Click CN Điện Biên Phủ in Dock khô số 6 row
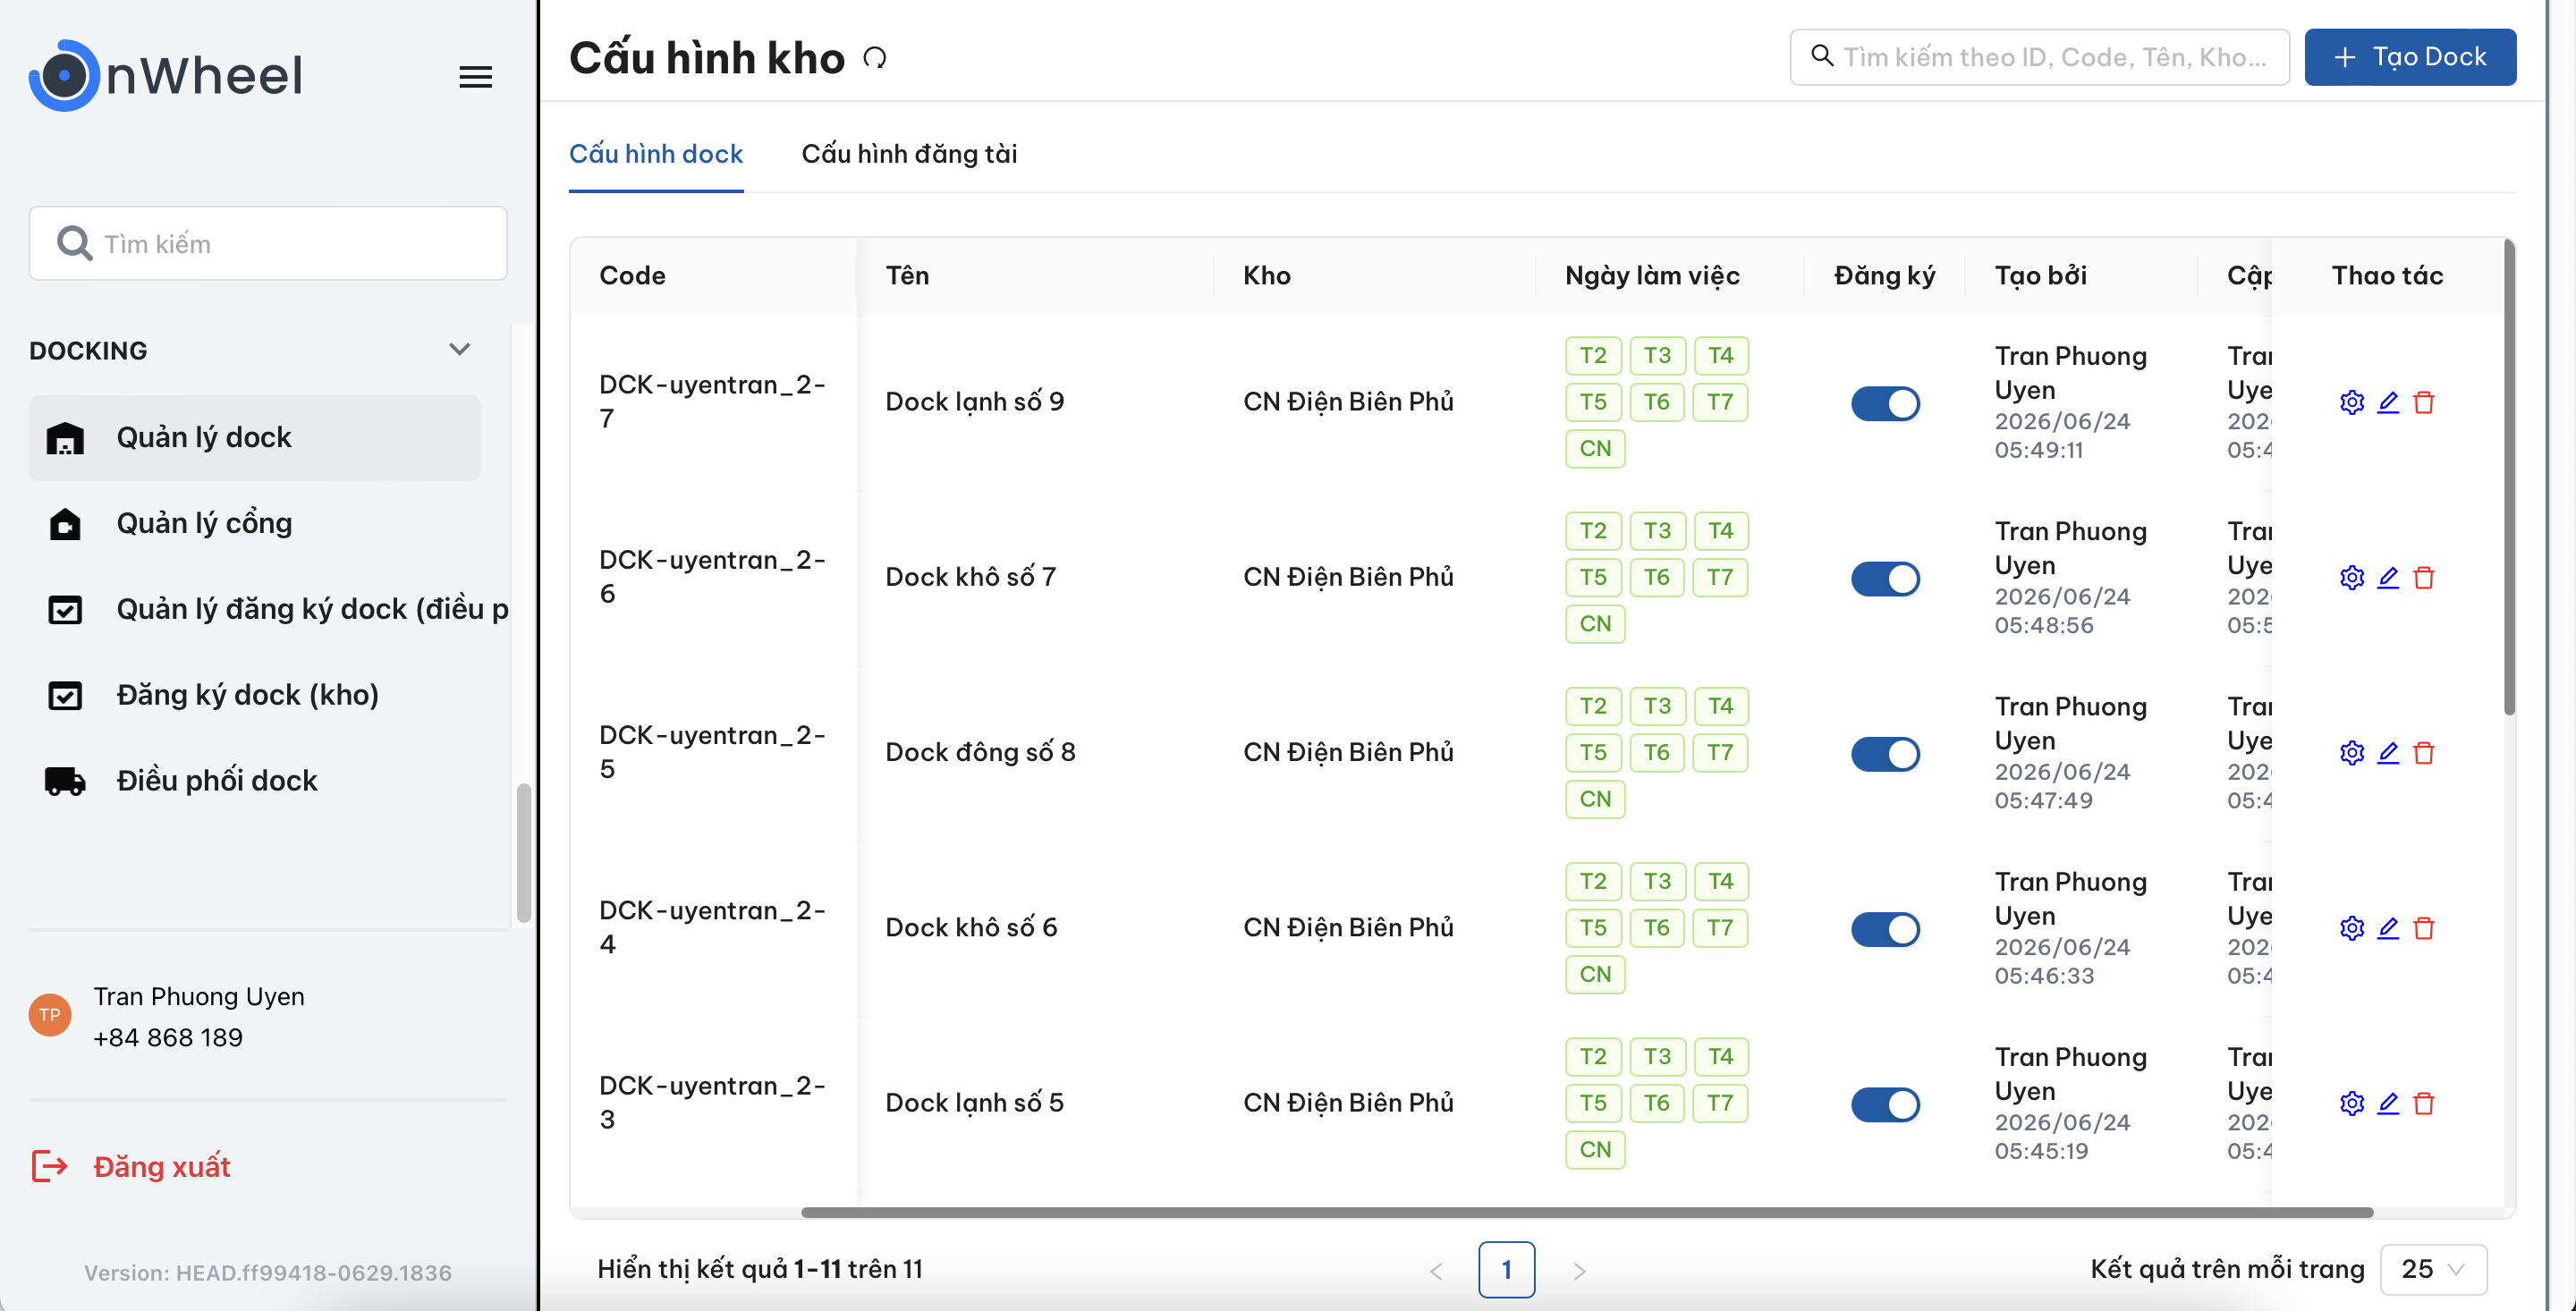 (x=1348, y=927)
